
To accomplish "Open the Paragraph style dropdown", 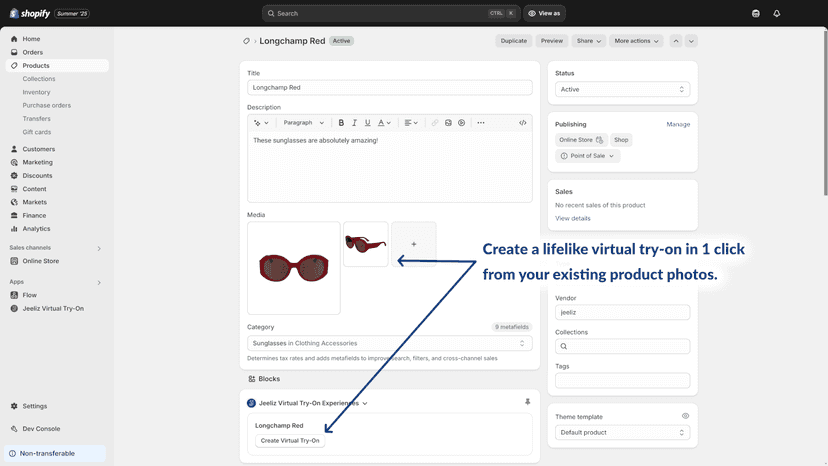I will [304, 123].
